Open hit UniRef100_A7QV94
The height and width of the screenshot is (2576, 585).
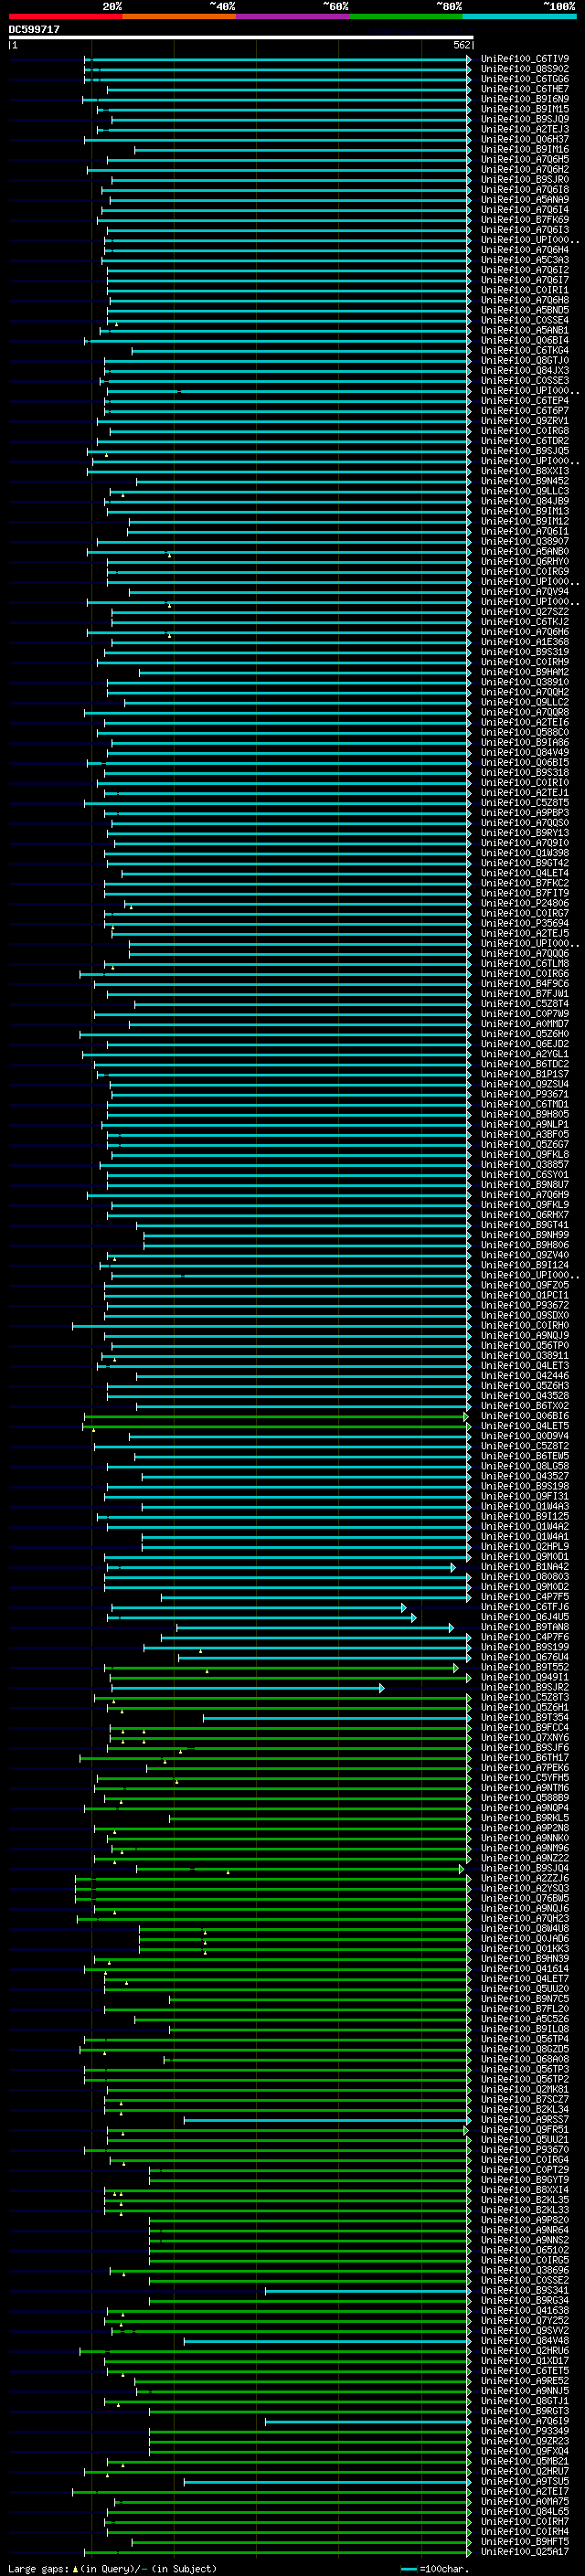[x=524, y=592]
